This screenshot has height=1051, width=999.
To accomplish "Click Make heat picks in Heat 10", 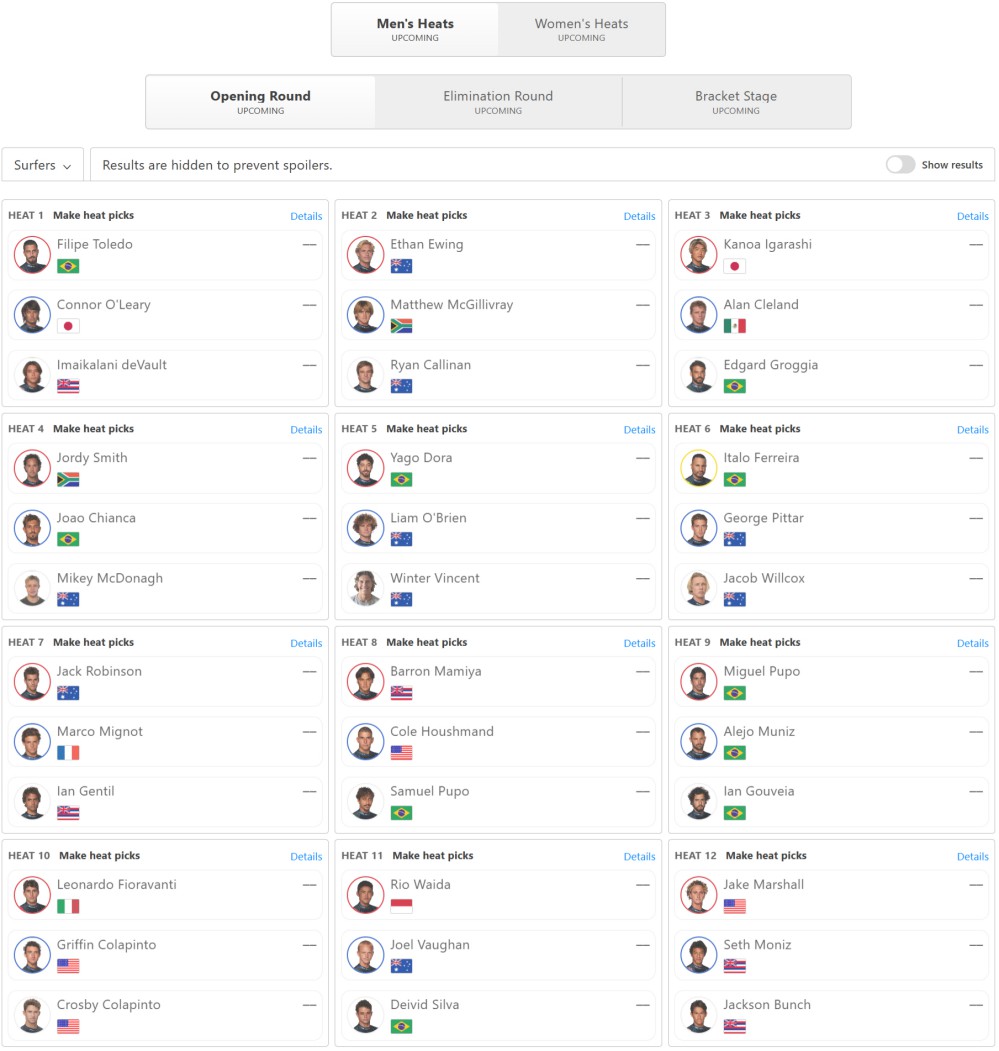I will click(x=99, y=855).
